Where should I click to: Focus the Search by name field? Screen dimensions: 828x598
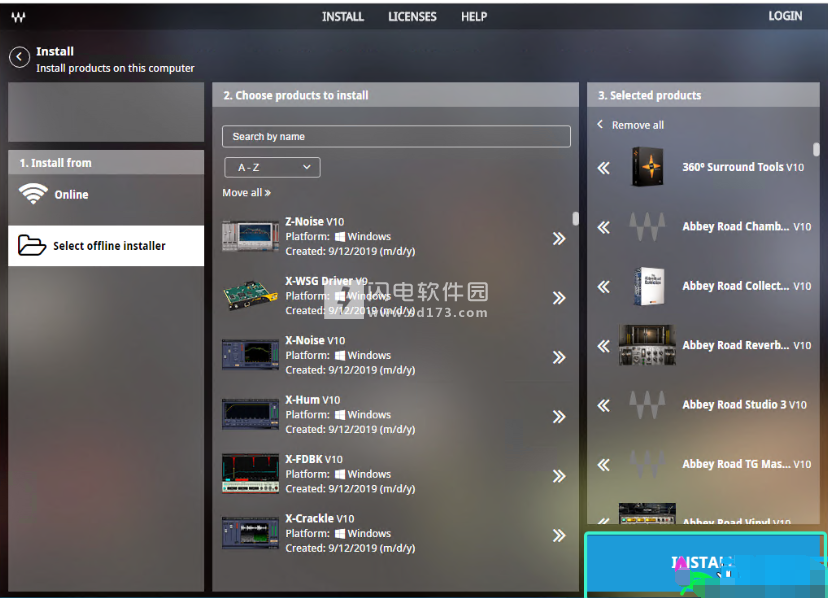396,136
